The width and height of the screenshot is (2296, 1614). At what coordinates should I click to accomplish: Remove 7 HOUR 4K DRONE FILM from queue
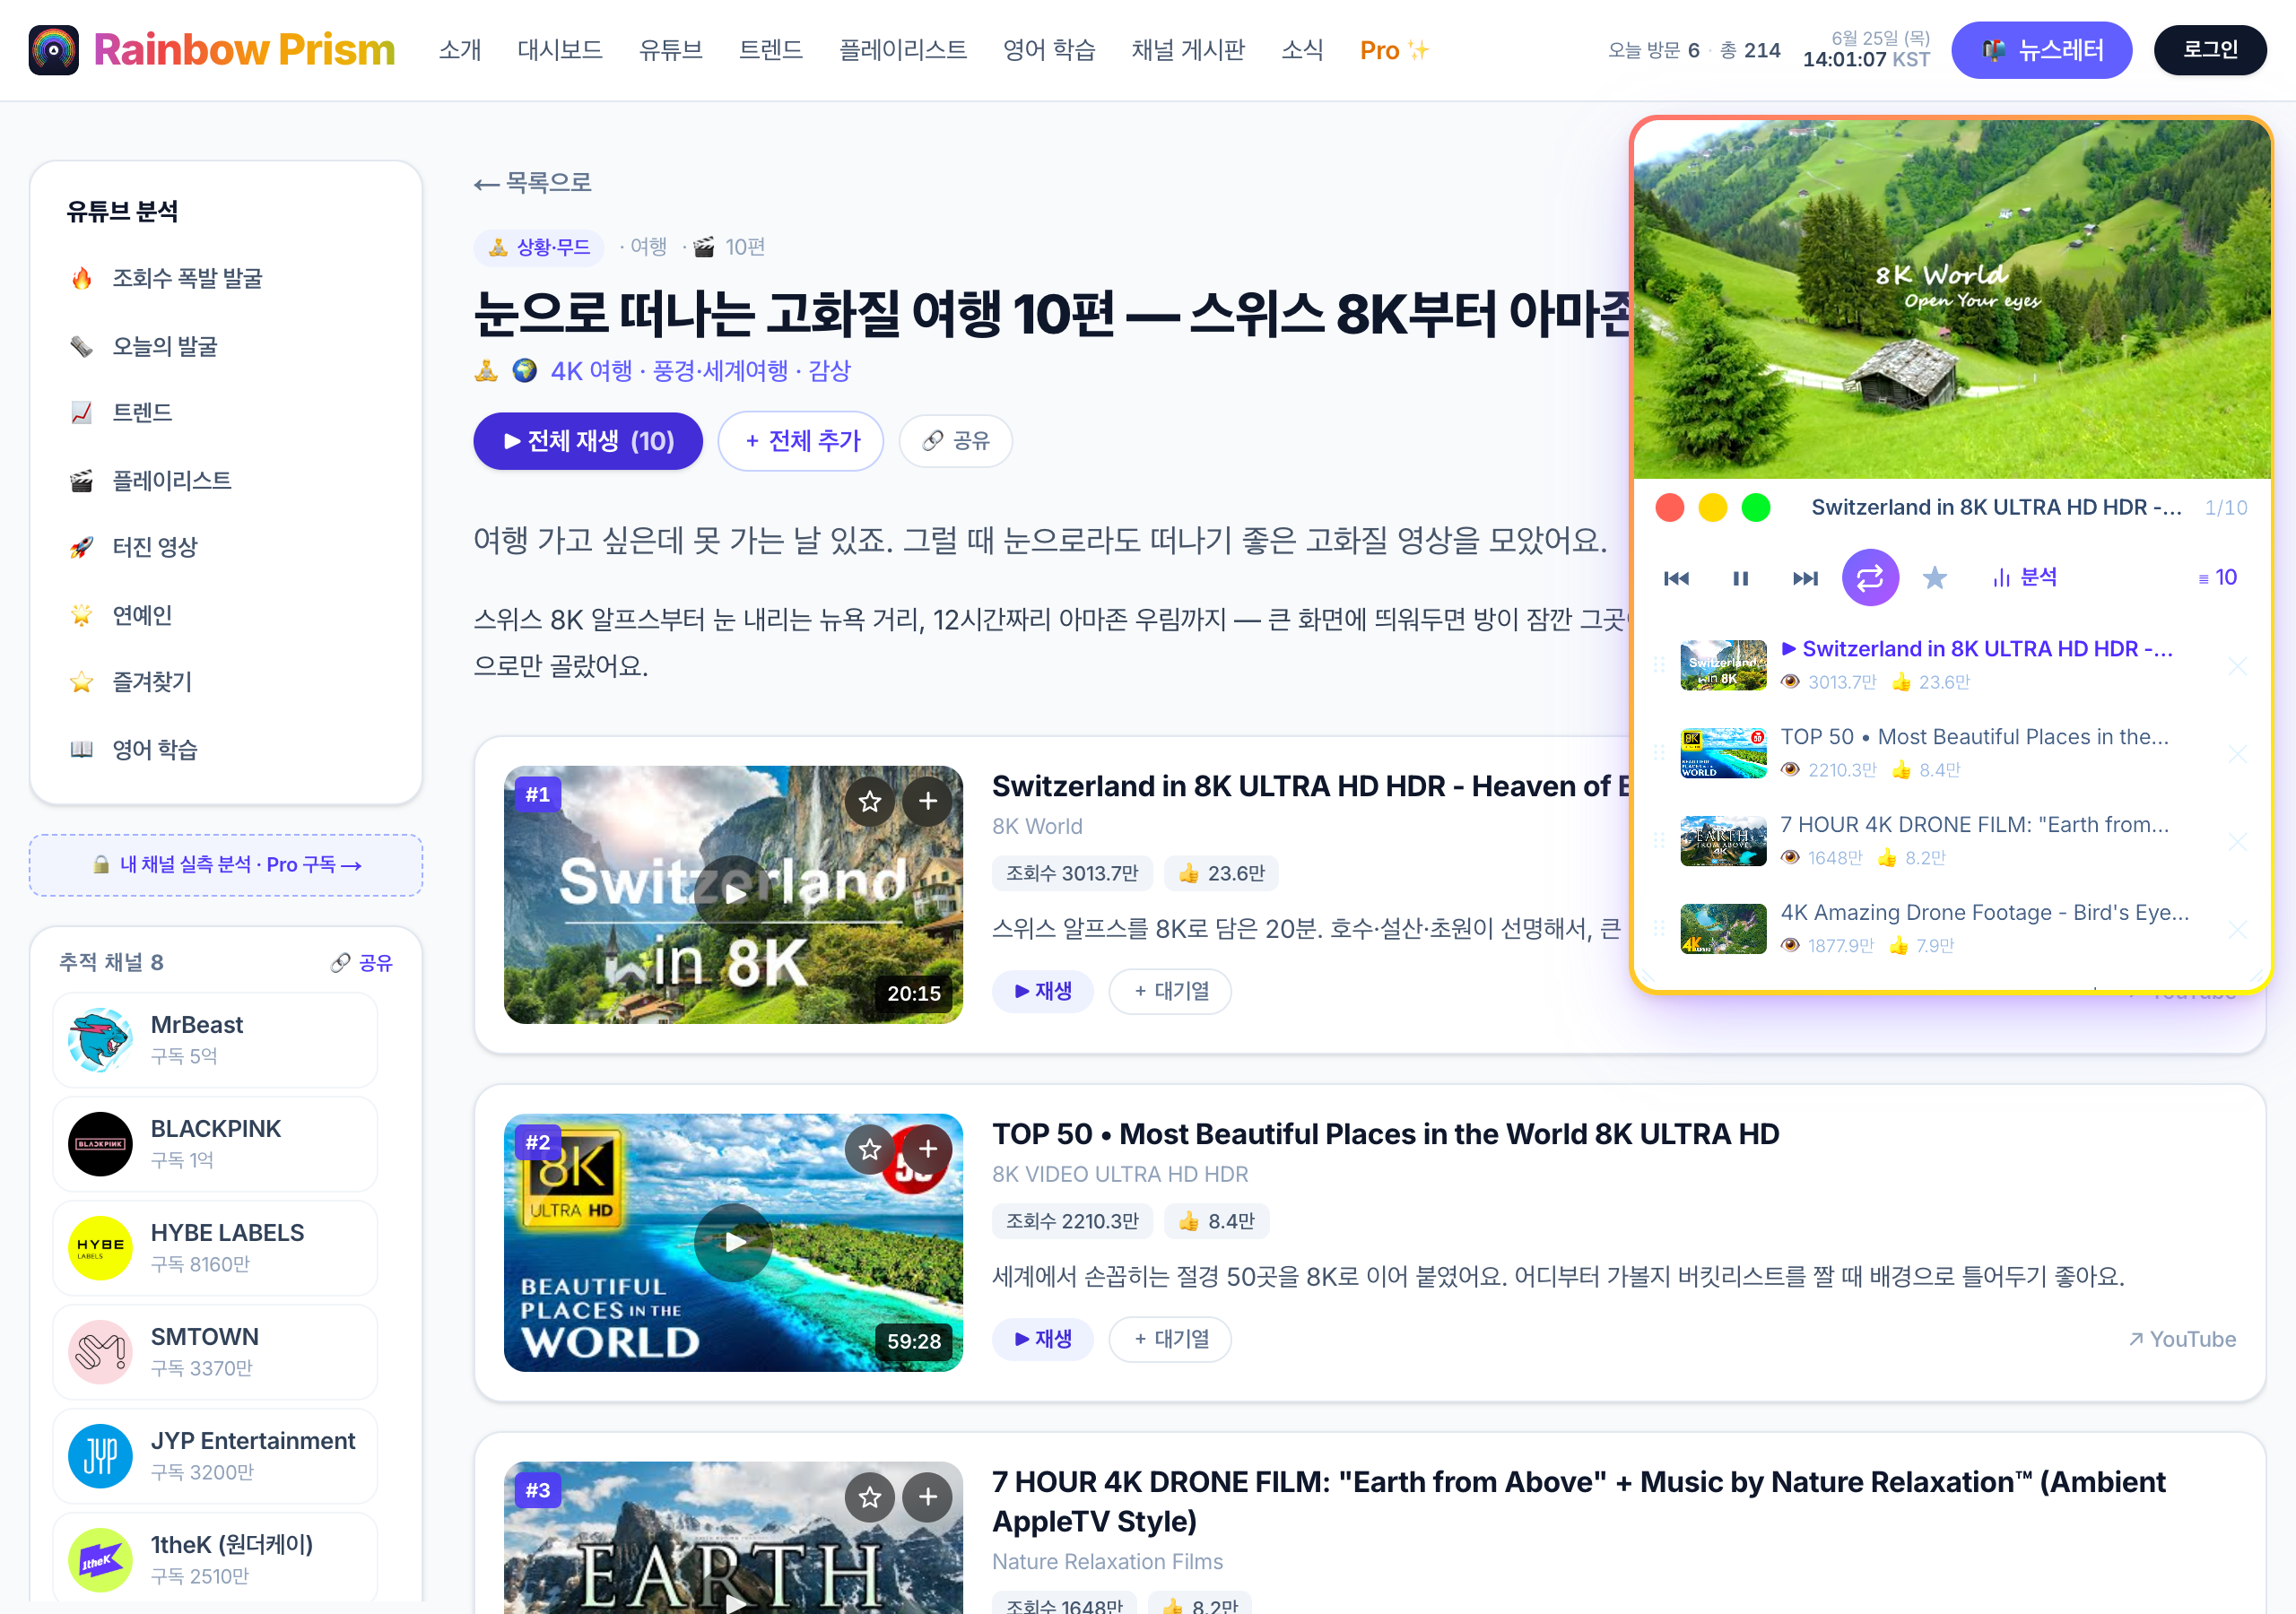[x=2238, y=842]
